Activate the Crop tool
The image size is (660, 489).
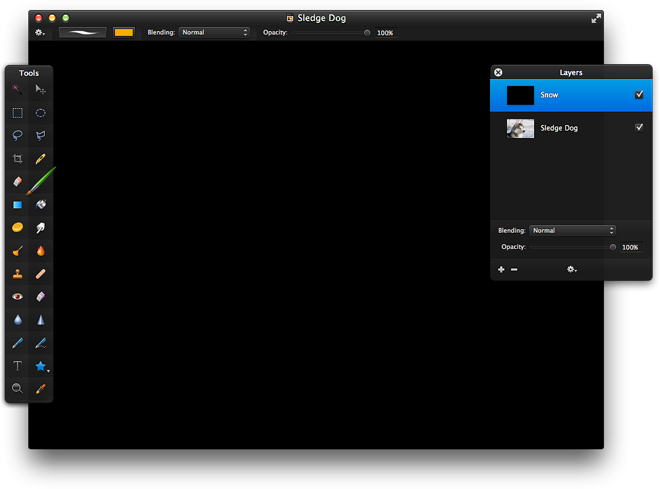click(17, 159)
